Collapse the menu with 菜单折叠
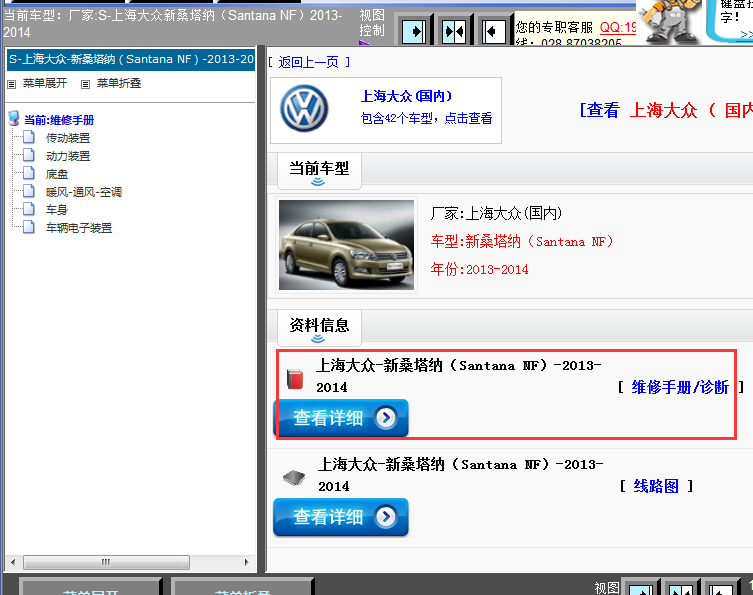The height and width of the screenshot is (595, 753). 119,83
